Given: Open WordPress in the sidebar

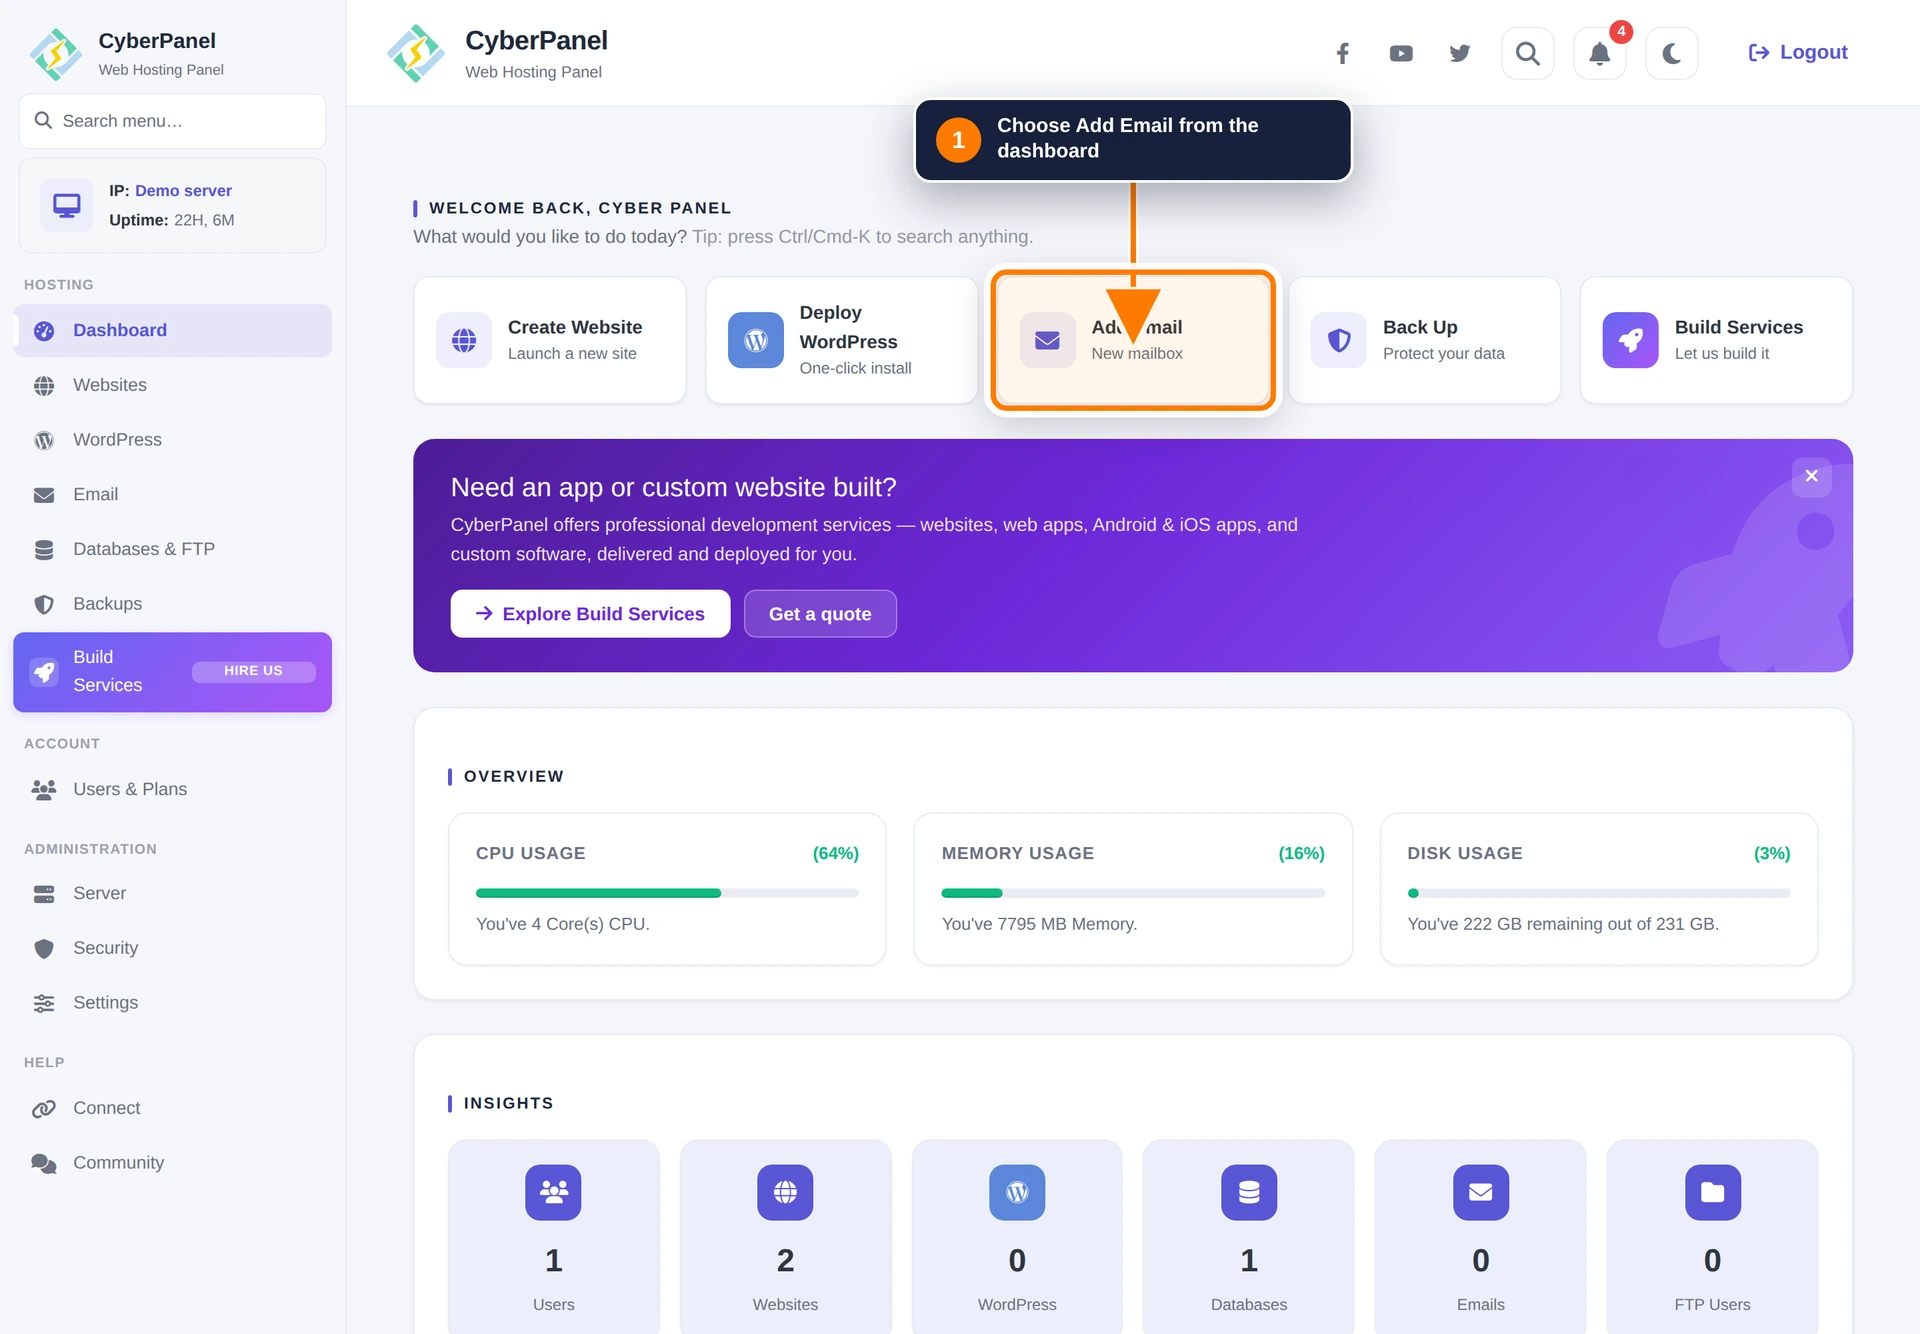Looking at the screenshot, I should [x=172, y=440].
